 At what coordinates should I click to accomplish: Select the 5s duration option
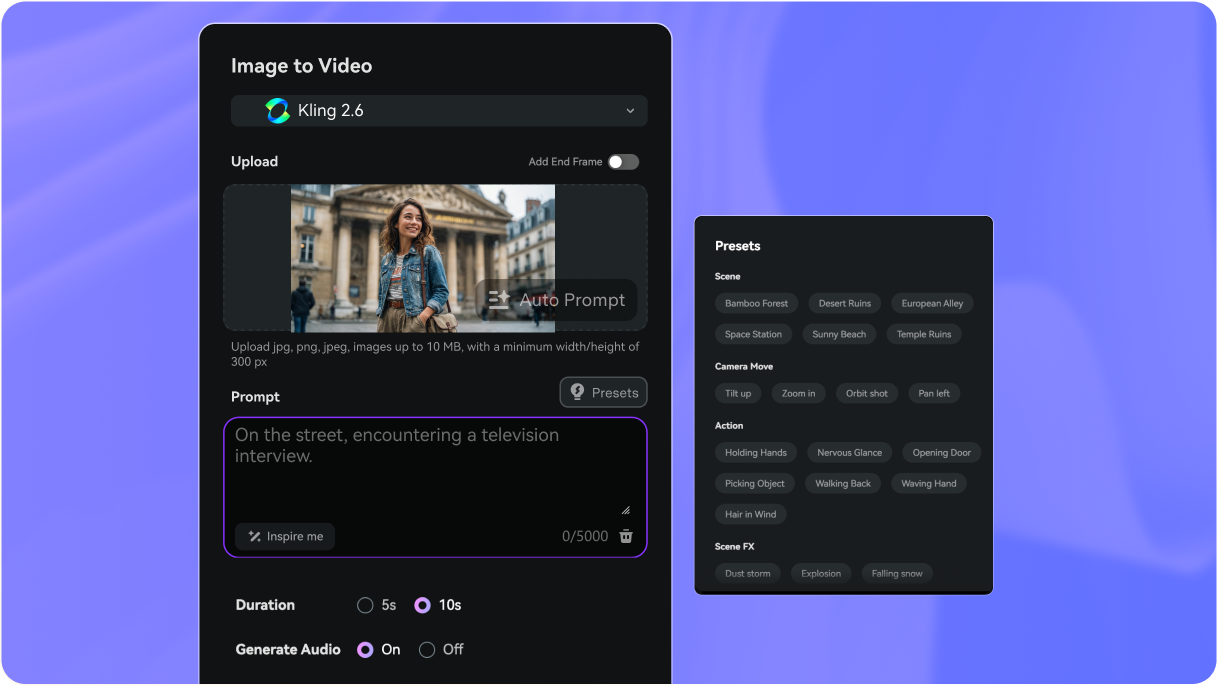coord(365,605)
